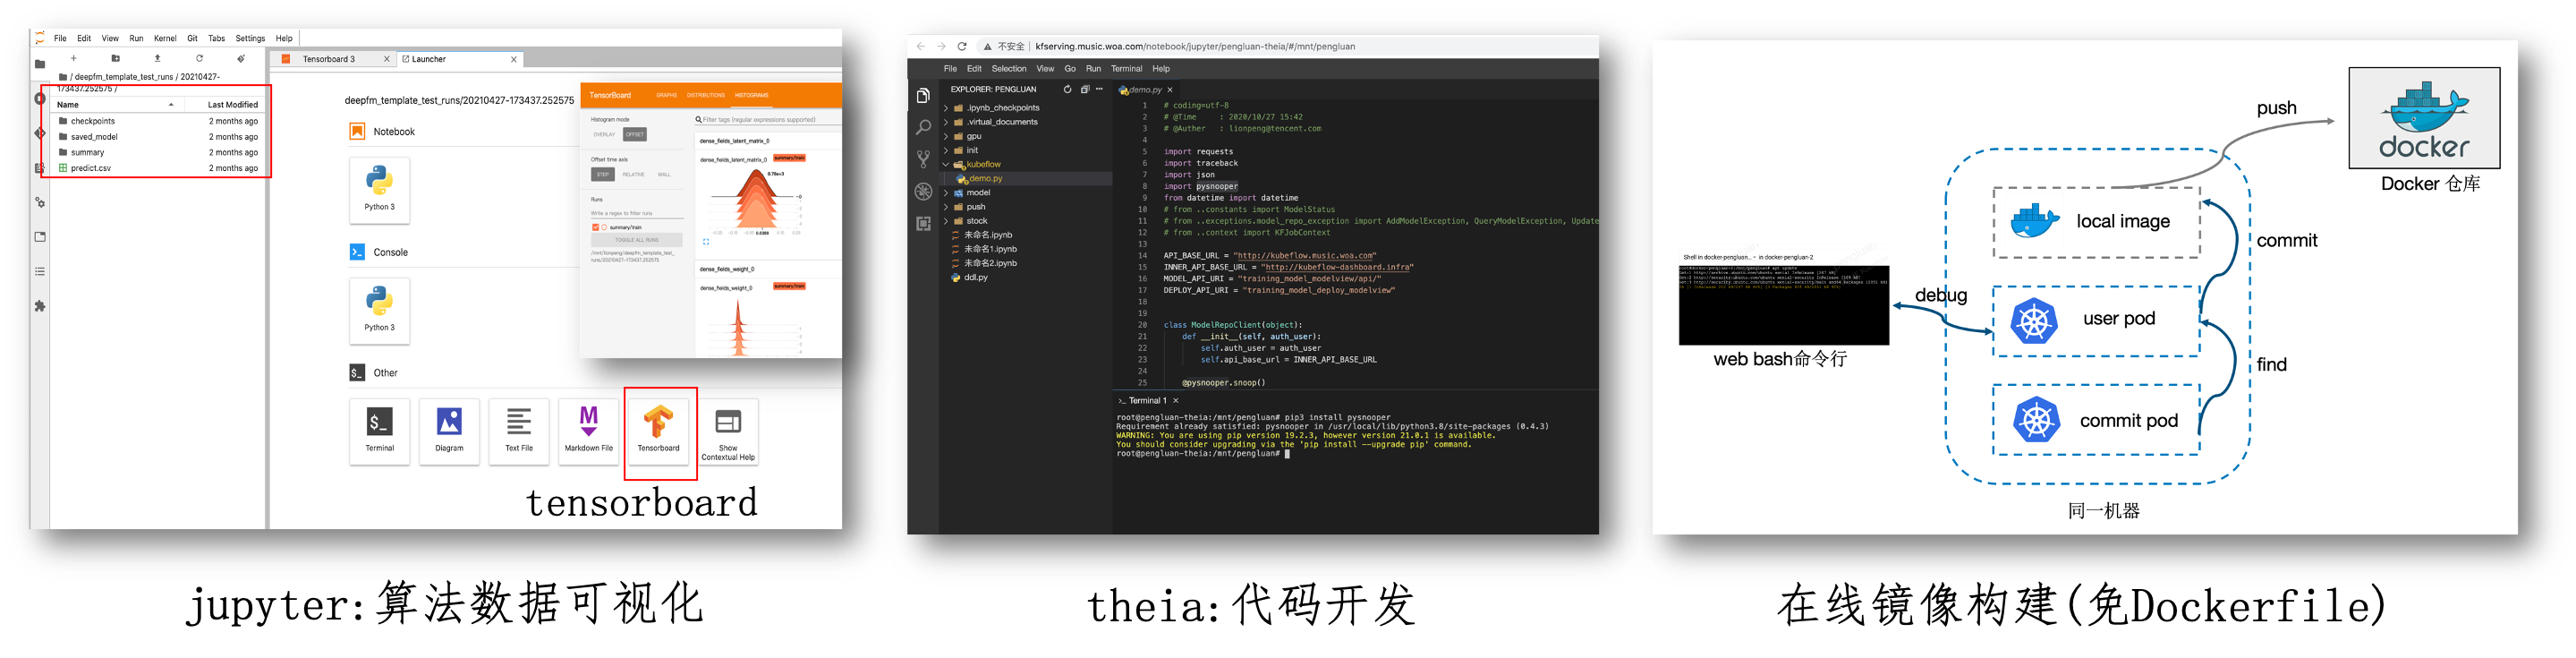Create a new Markdown File

click(x=588, y=431)
